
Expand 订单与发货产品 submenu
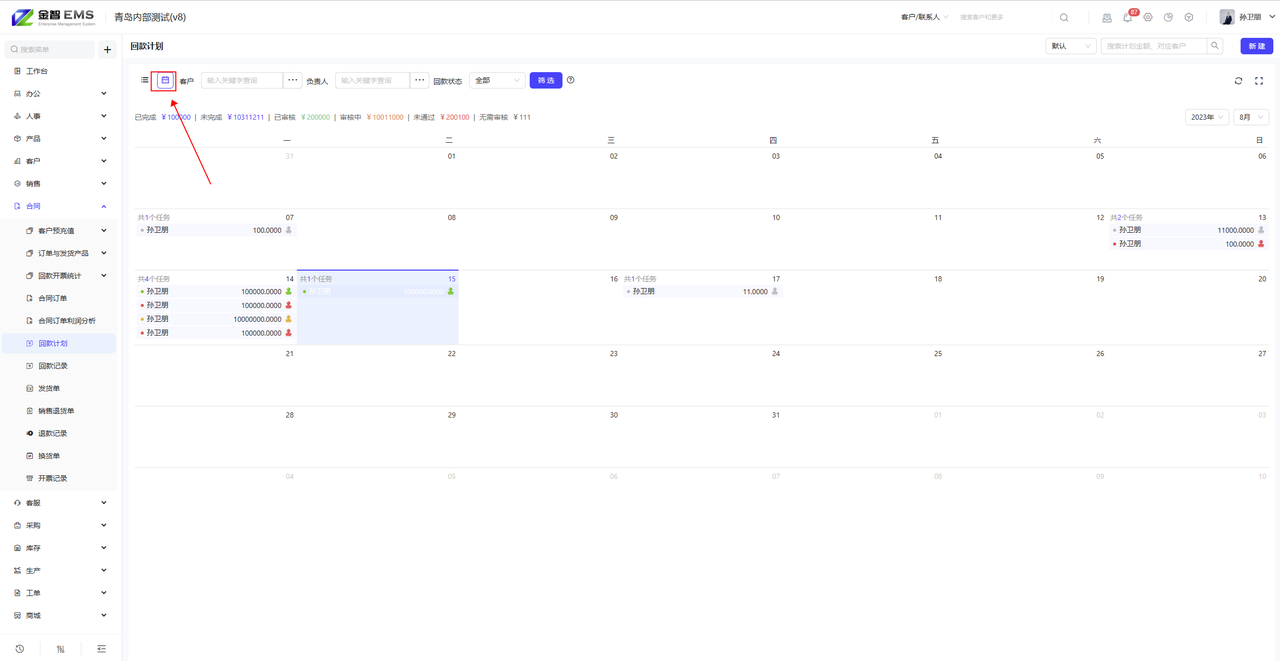(60, 253)
